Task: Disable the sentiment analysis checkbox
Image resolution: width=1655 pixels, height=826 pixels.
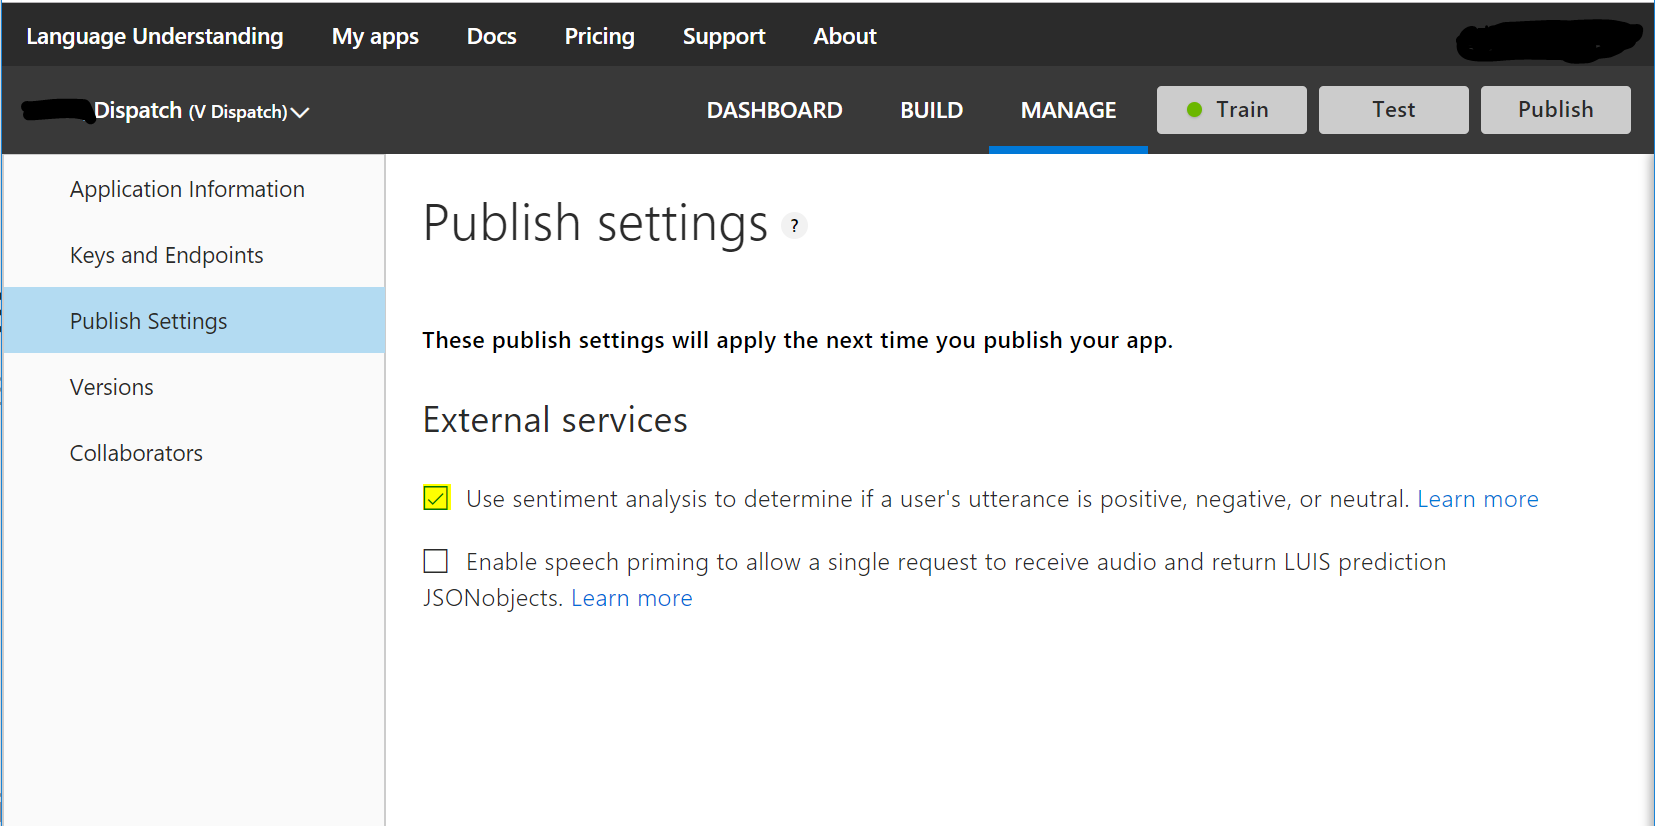Action: [436, 498]
